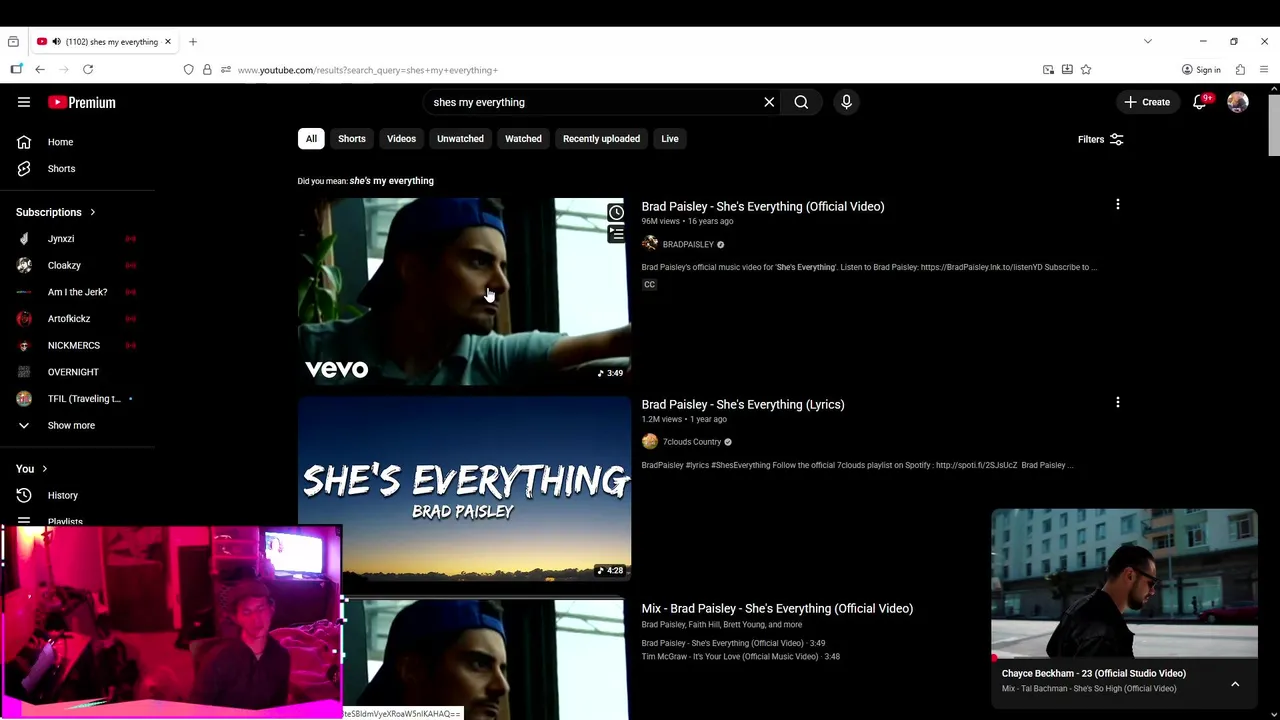Select the Live filter chip
Screen dimensions: 1280x720
coord(670,139)
